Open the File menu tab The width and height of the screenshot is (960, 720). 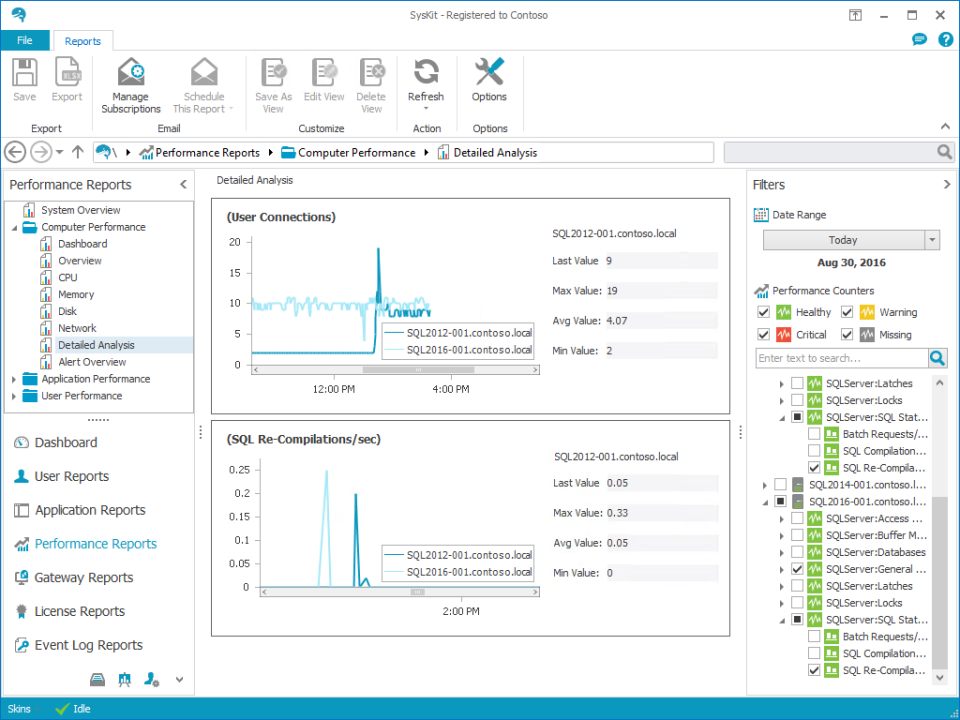click(x=25, y=40)
